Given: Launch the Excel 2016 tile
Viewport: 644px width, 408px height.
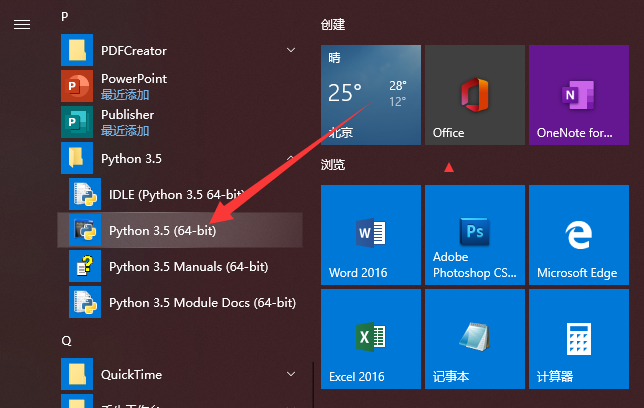Looking at the screenshot, I should (371, 339).
